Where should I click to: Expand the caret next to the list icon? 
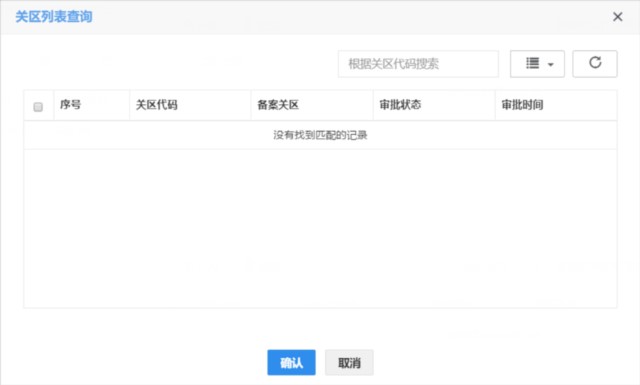click(x=551, y=65)
